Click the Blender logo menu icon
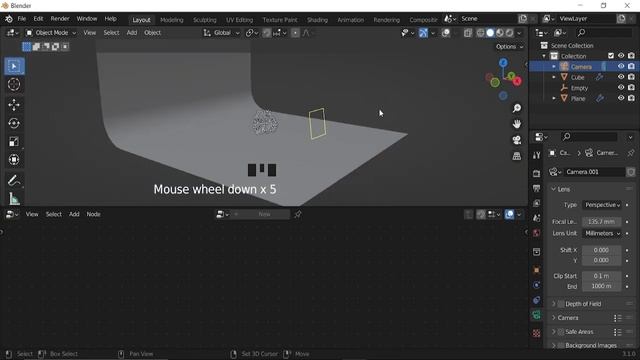 (9, 19)
